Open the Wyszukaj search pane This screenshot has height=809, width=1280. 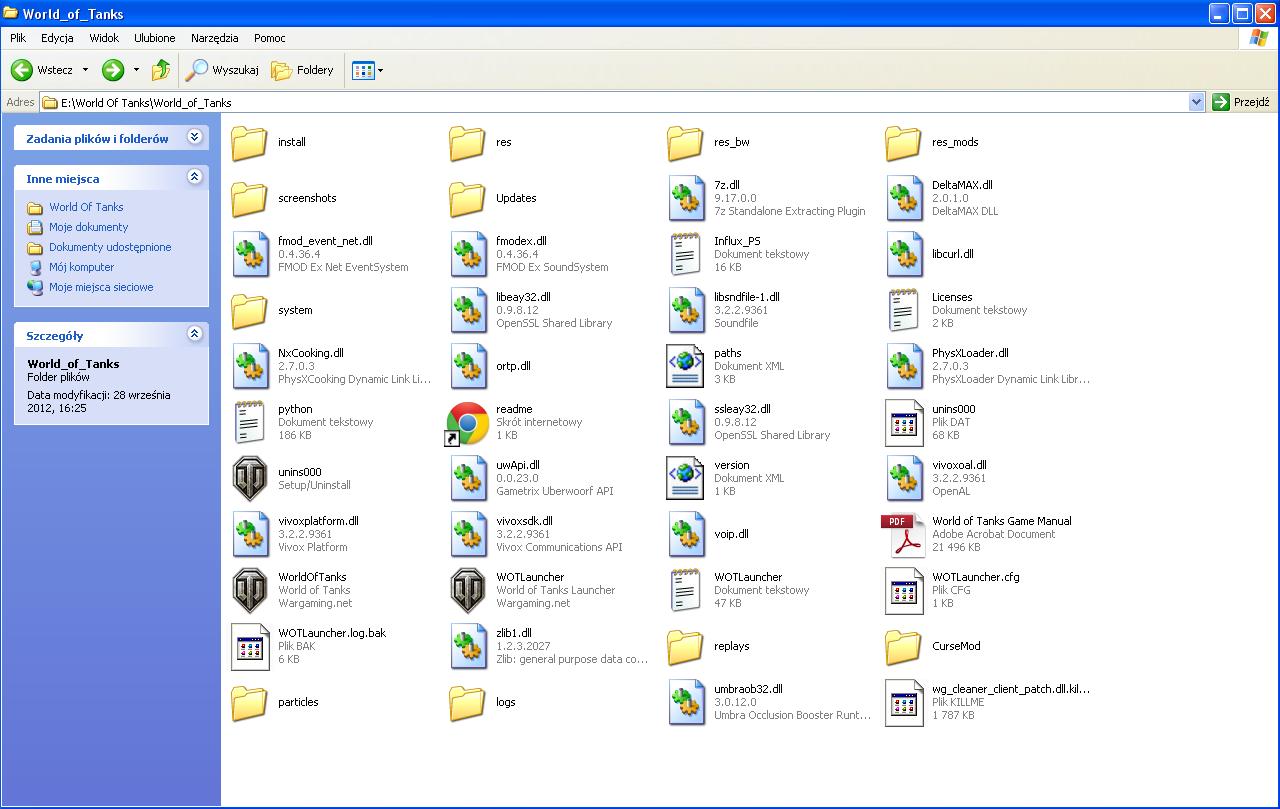222,70
